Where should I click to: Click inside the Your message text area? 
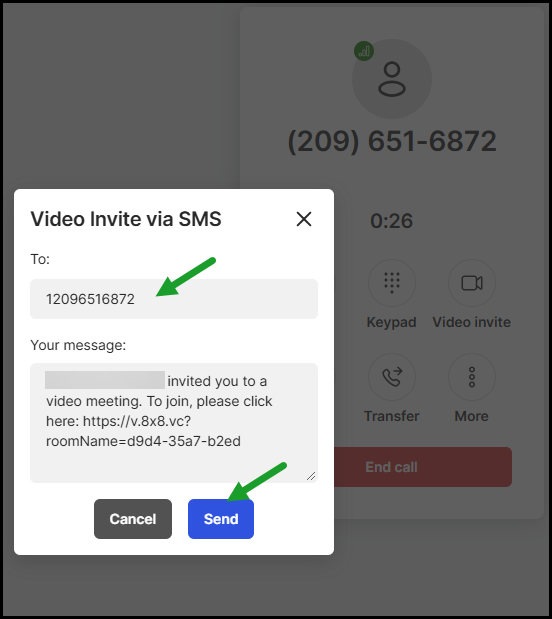[x=174, y=423]
